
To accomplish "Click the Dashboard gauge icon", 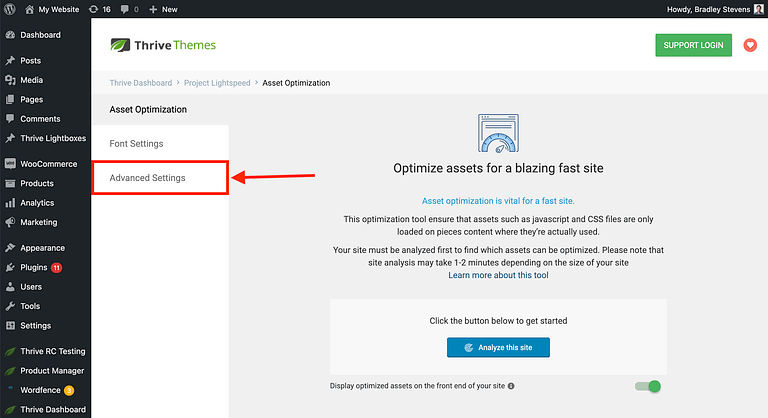I will click(10, 35).
